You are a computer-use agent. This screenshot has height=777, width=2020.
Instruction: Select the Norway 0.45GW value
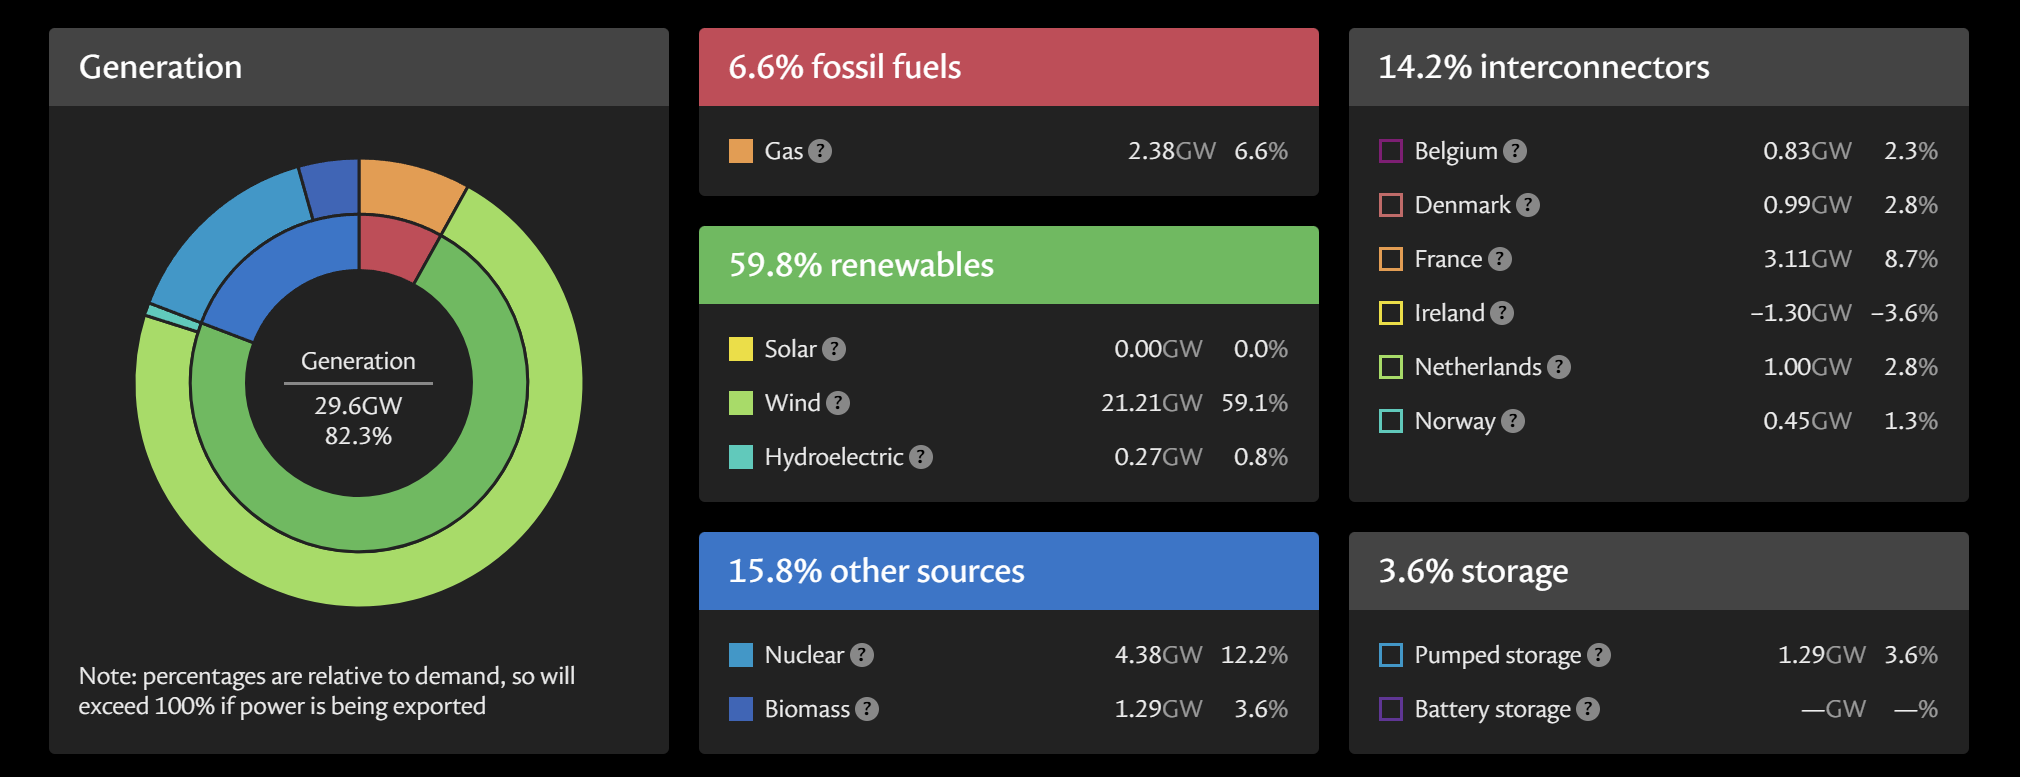(1808, 421)
